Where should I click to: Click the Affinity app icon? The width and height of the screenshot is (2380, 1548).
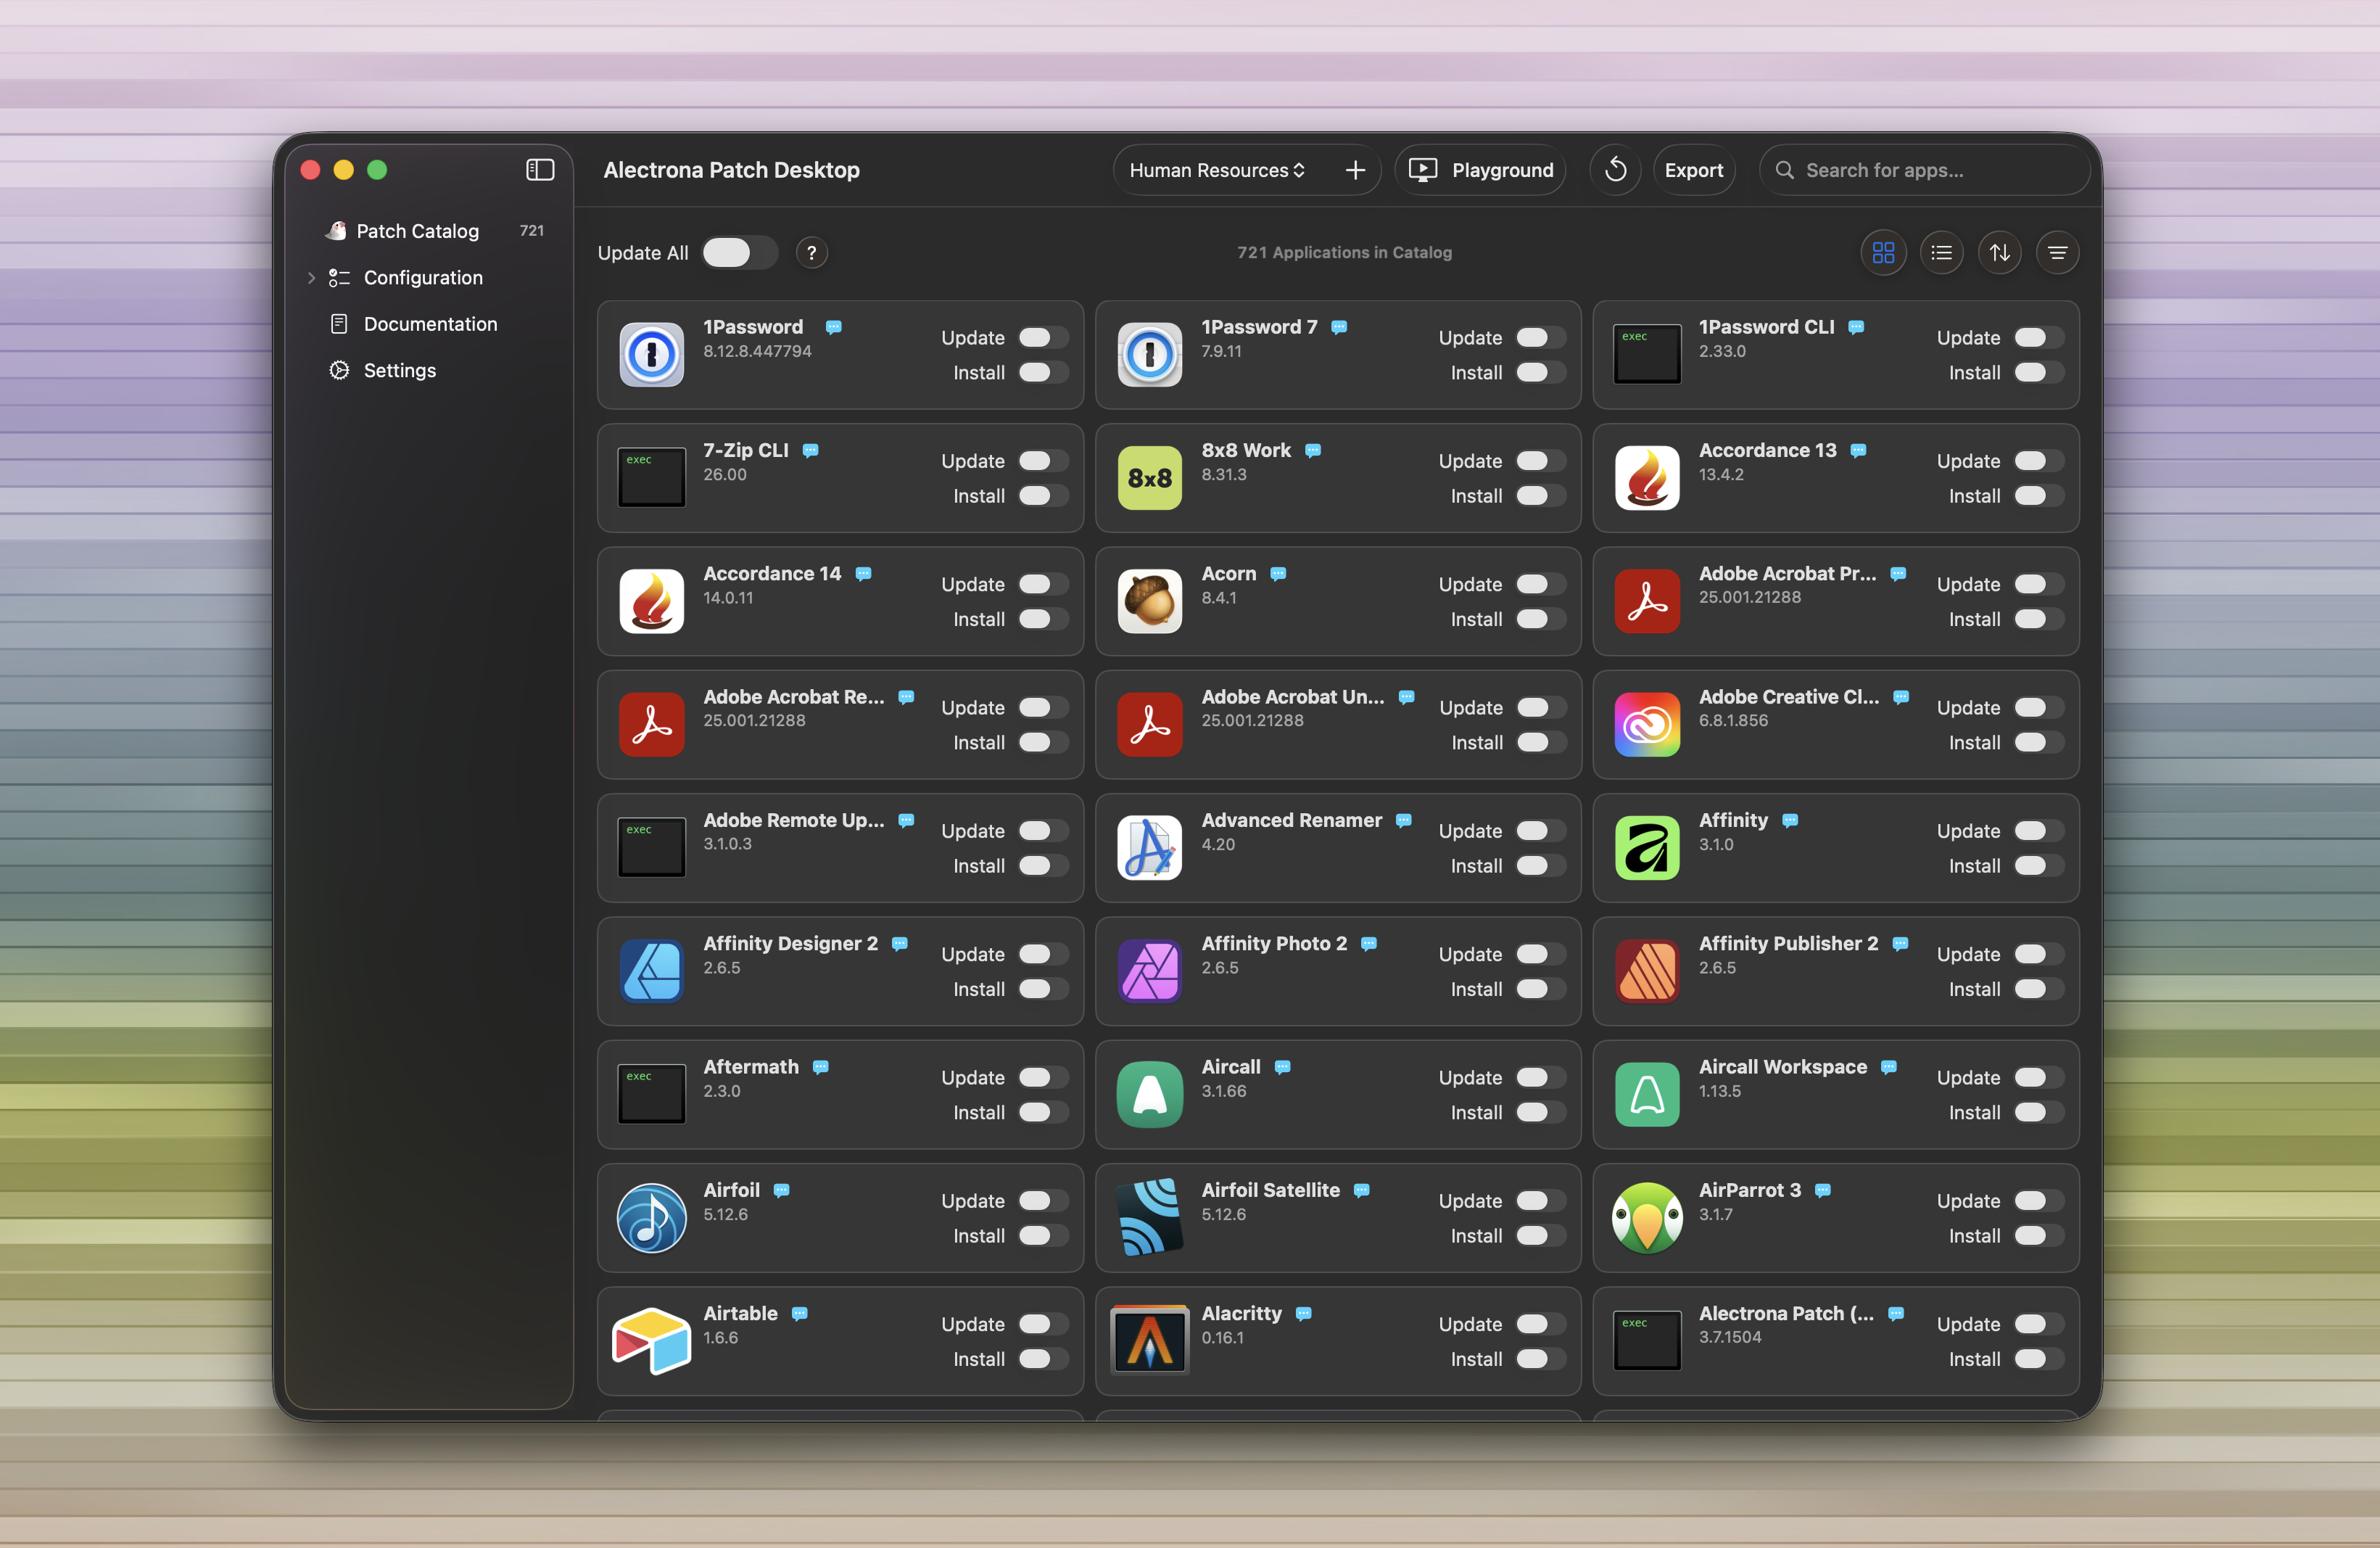(x=1646, y=848)
